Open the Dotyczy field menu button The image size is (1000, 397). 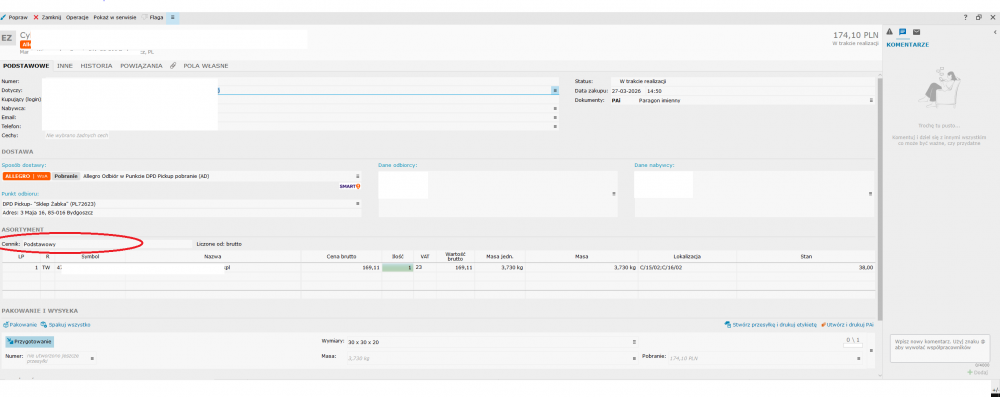click(555, 91)
